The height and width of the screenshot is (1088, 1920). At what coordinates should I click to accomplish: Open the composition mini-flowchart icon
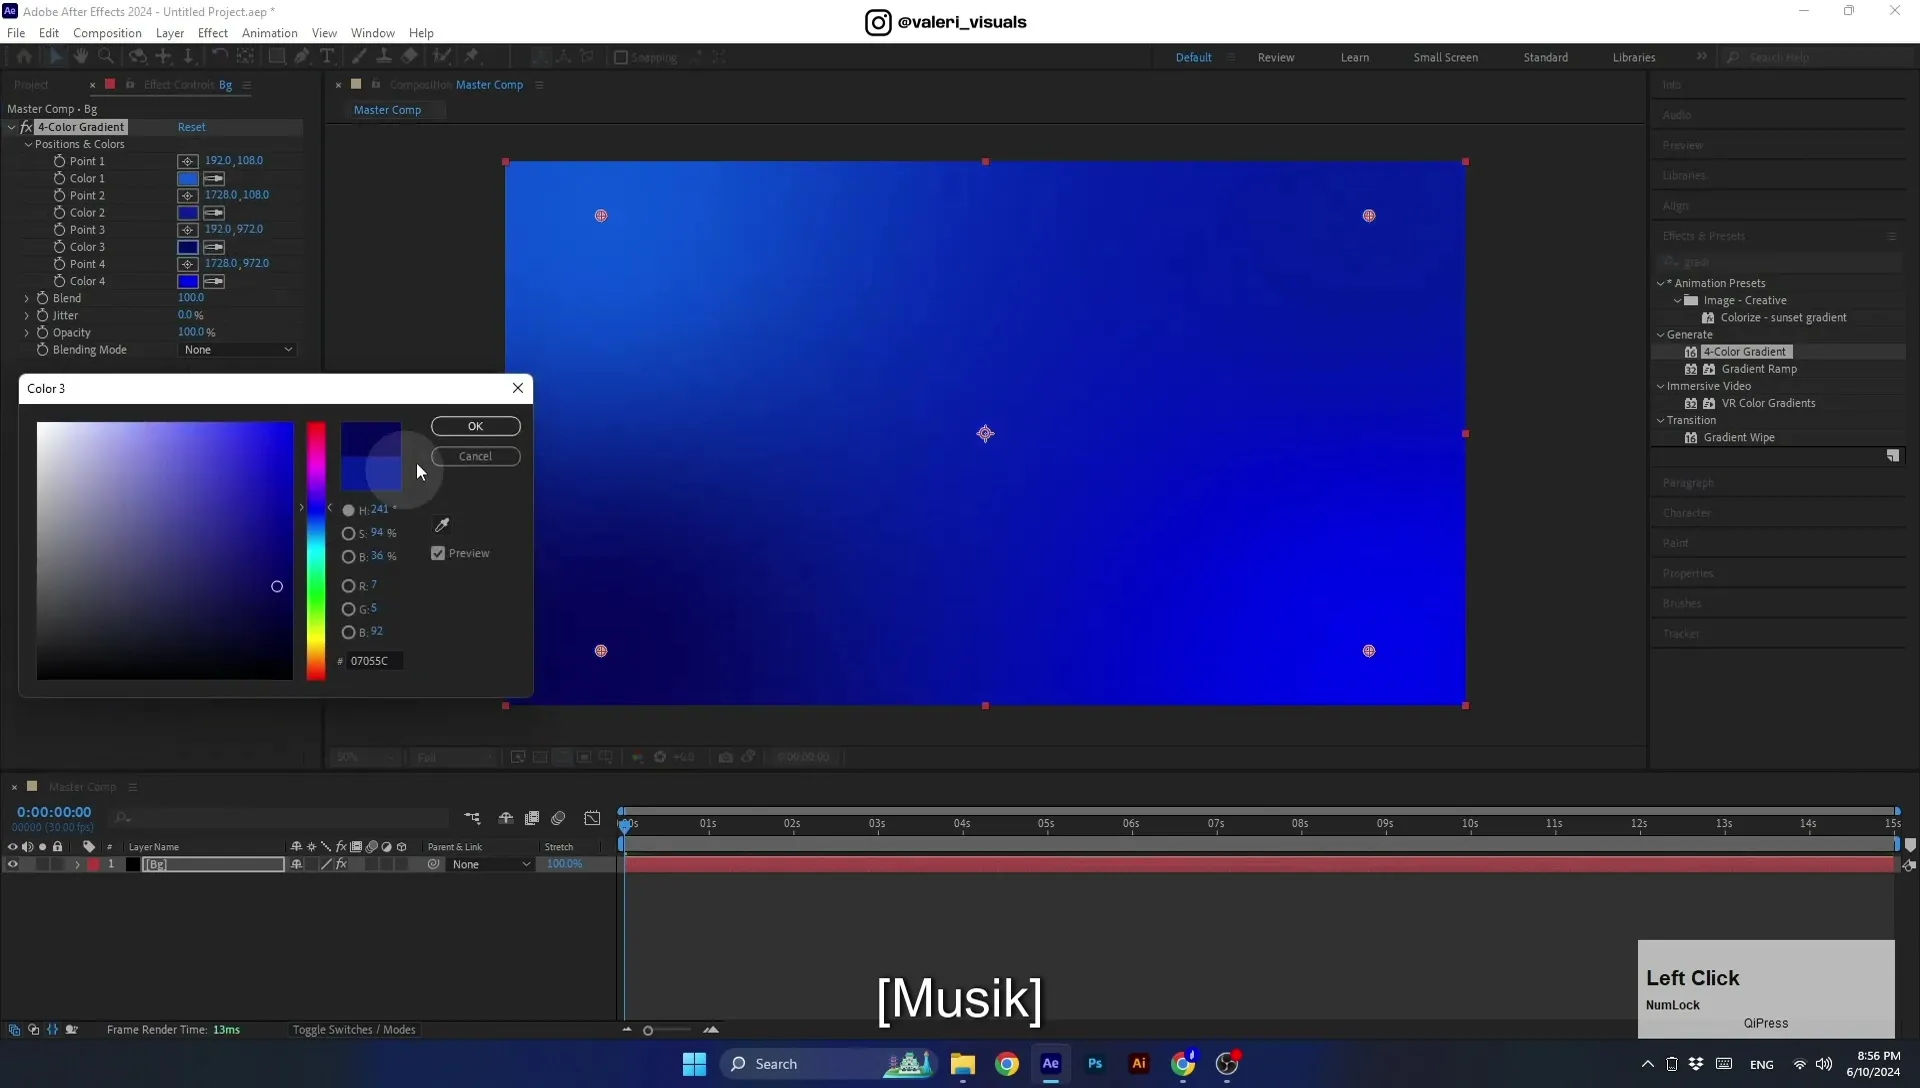click(472, 818)
